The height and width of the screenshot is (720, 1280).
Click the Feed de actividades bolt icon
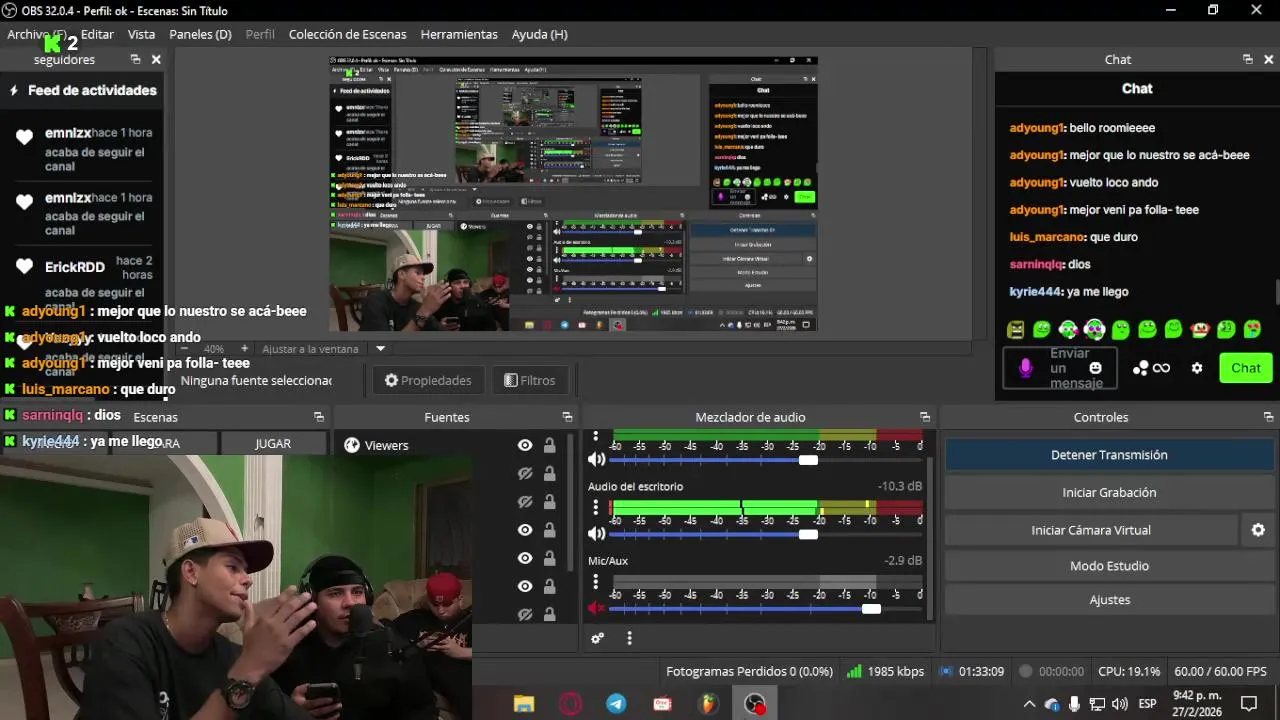click(x=14, y=90)
